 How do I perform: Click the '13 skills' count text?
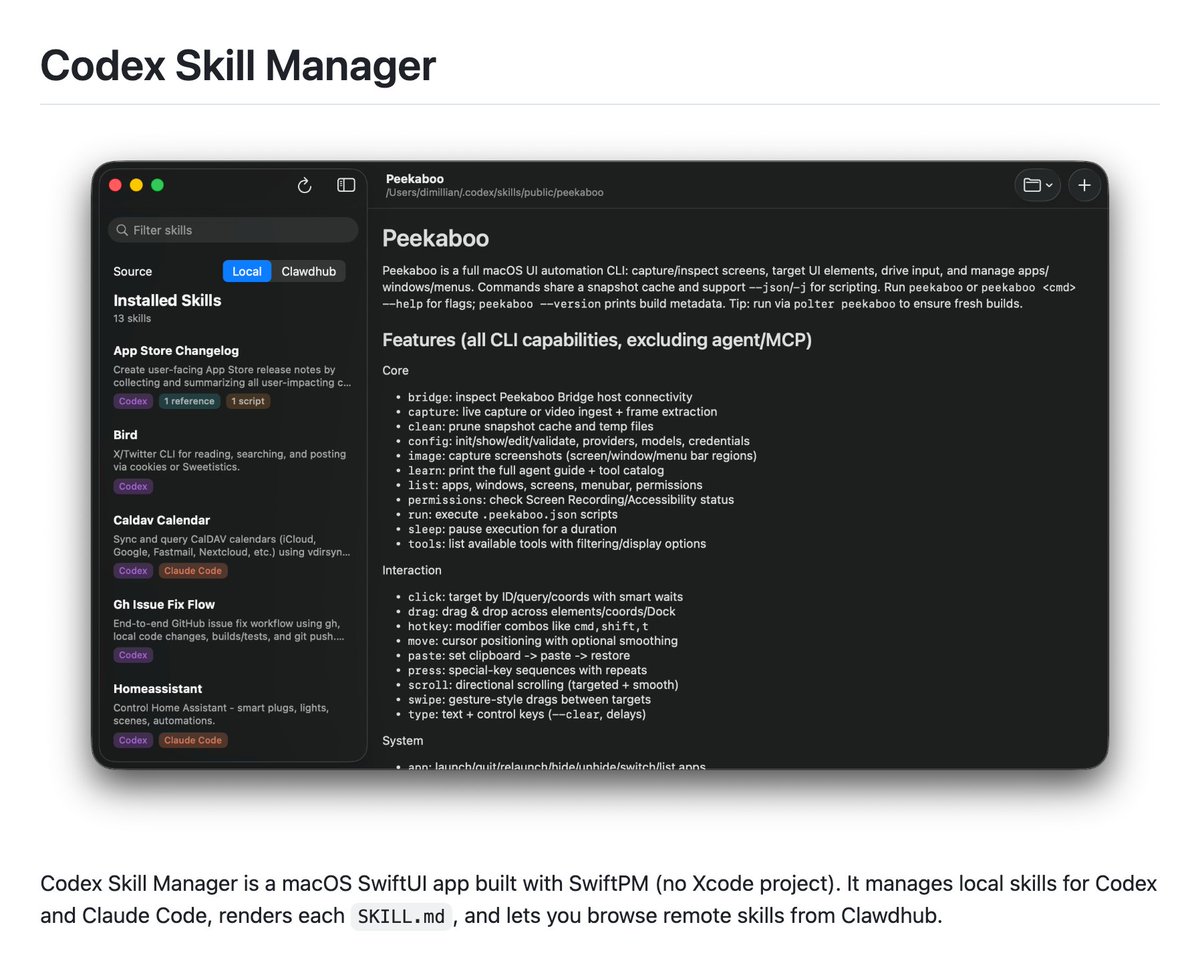132,318
